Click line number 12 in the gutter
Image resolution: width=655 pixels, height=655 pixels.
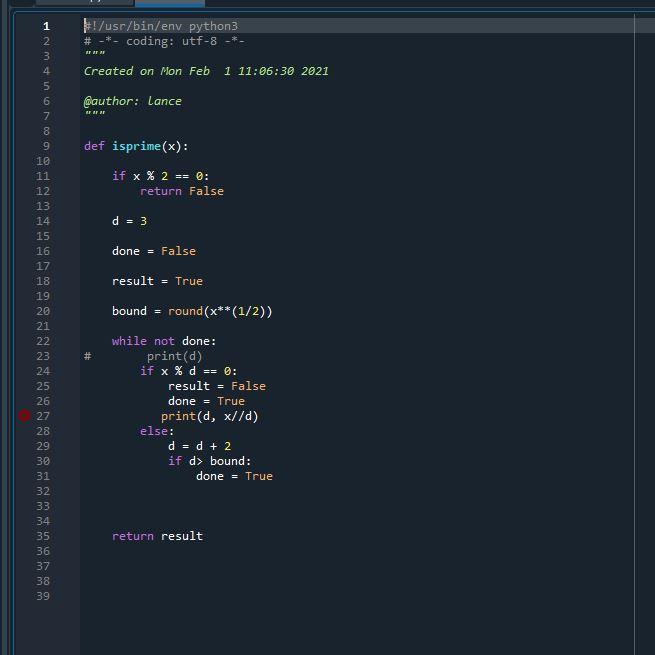43,191
